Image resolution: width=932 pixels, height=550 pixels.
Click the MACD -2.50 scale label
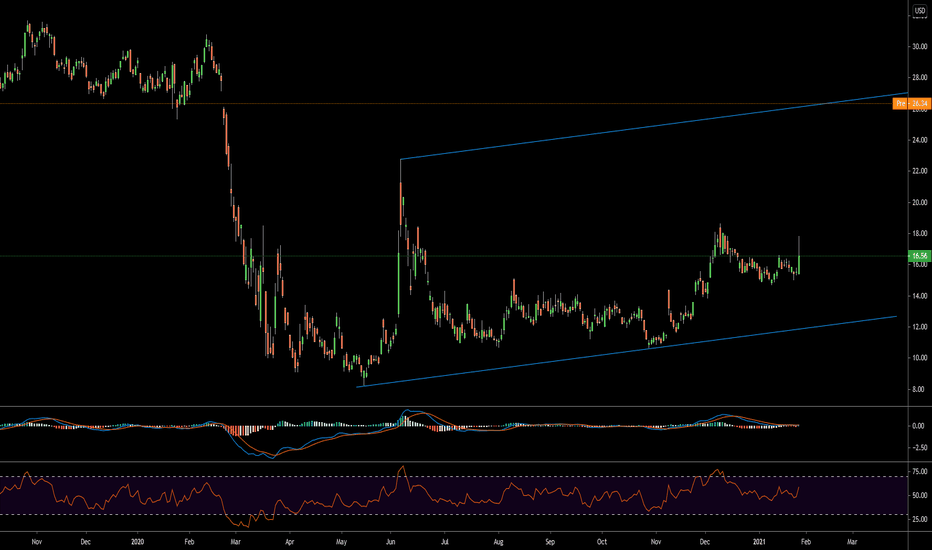918,447
